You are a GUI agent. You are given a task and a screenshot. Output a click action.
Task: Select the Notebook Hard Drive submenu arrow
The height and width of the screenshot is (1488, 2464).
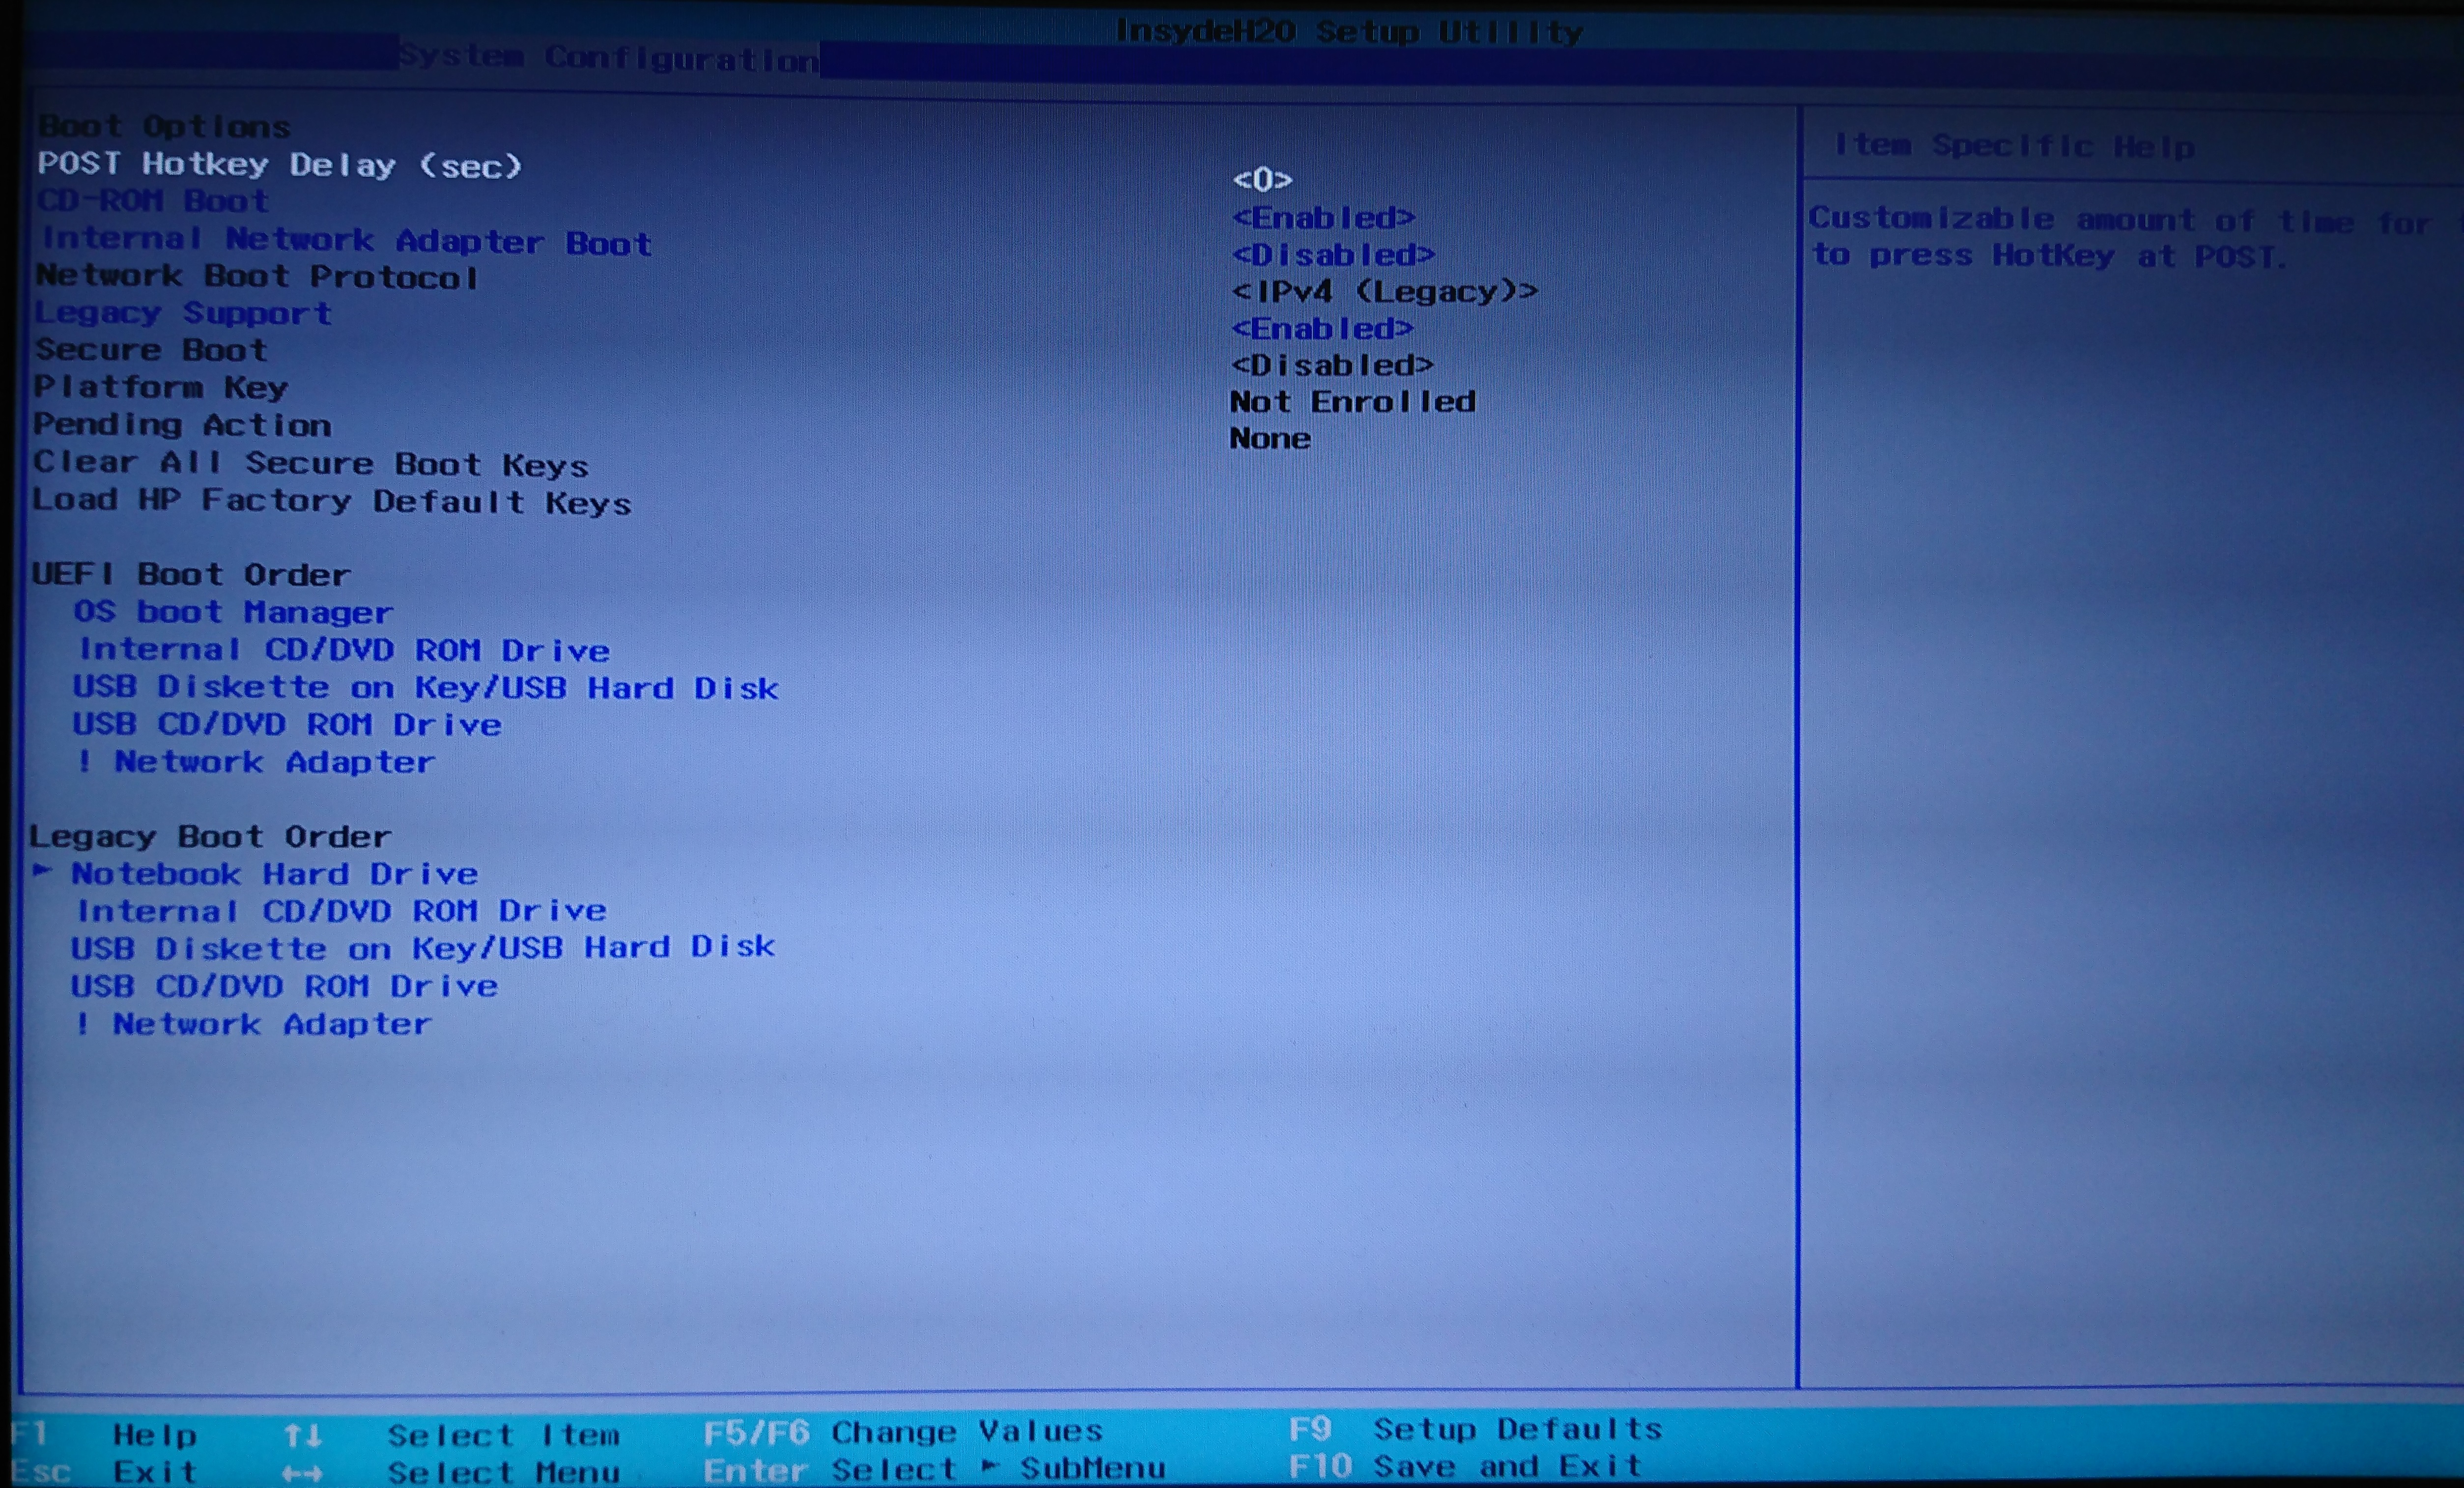[42, 871]
